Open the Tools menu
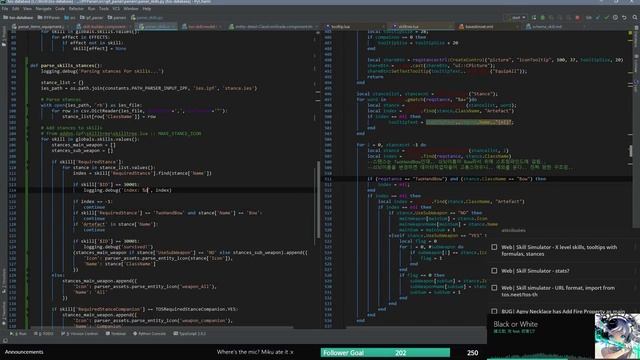Screen dimensions: 640x360 click(104, 9)
